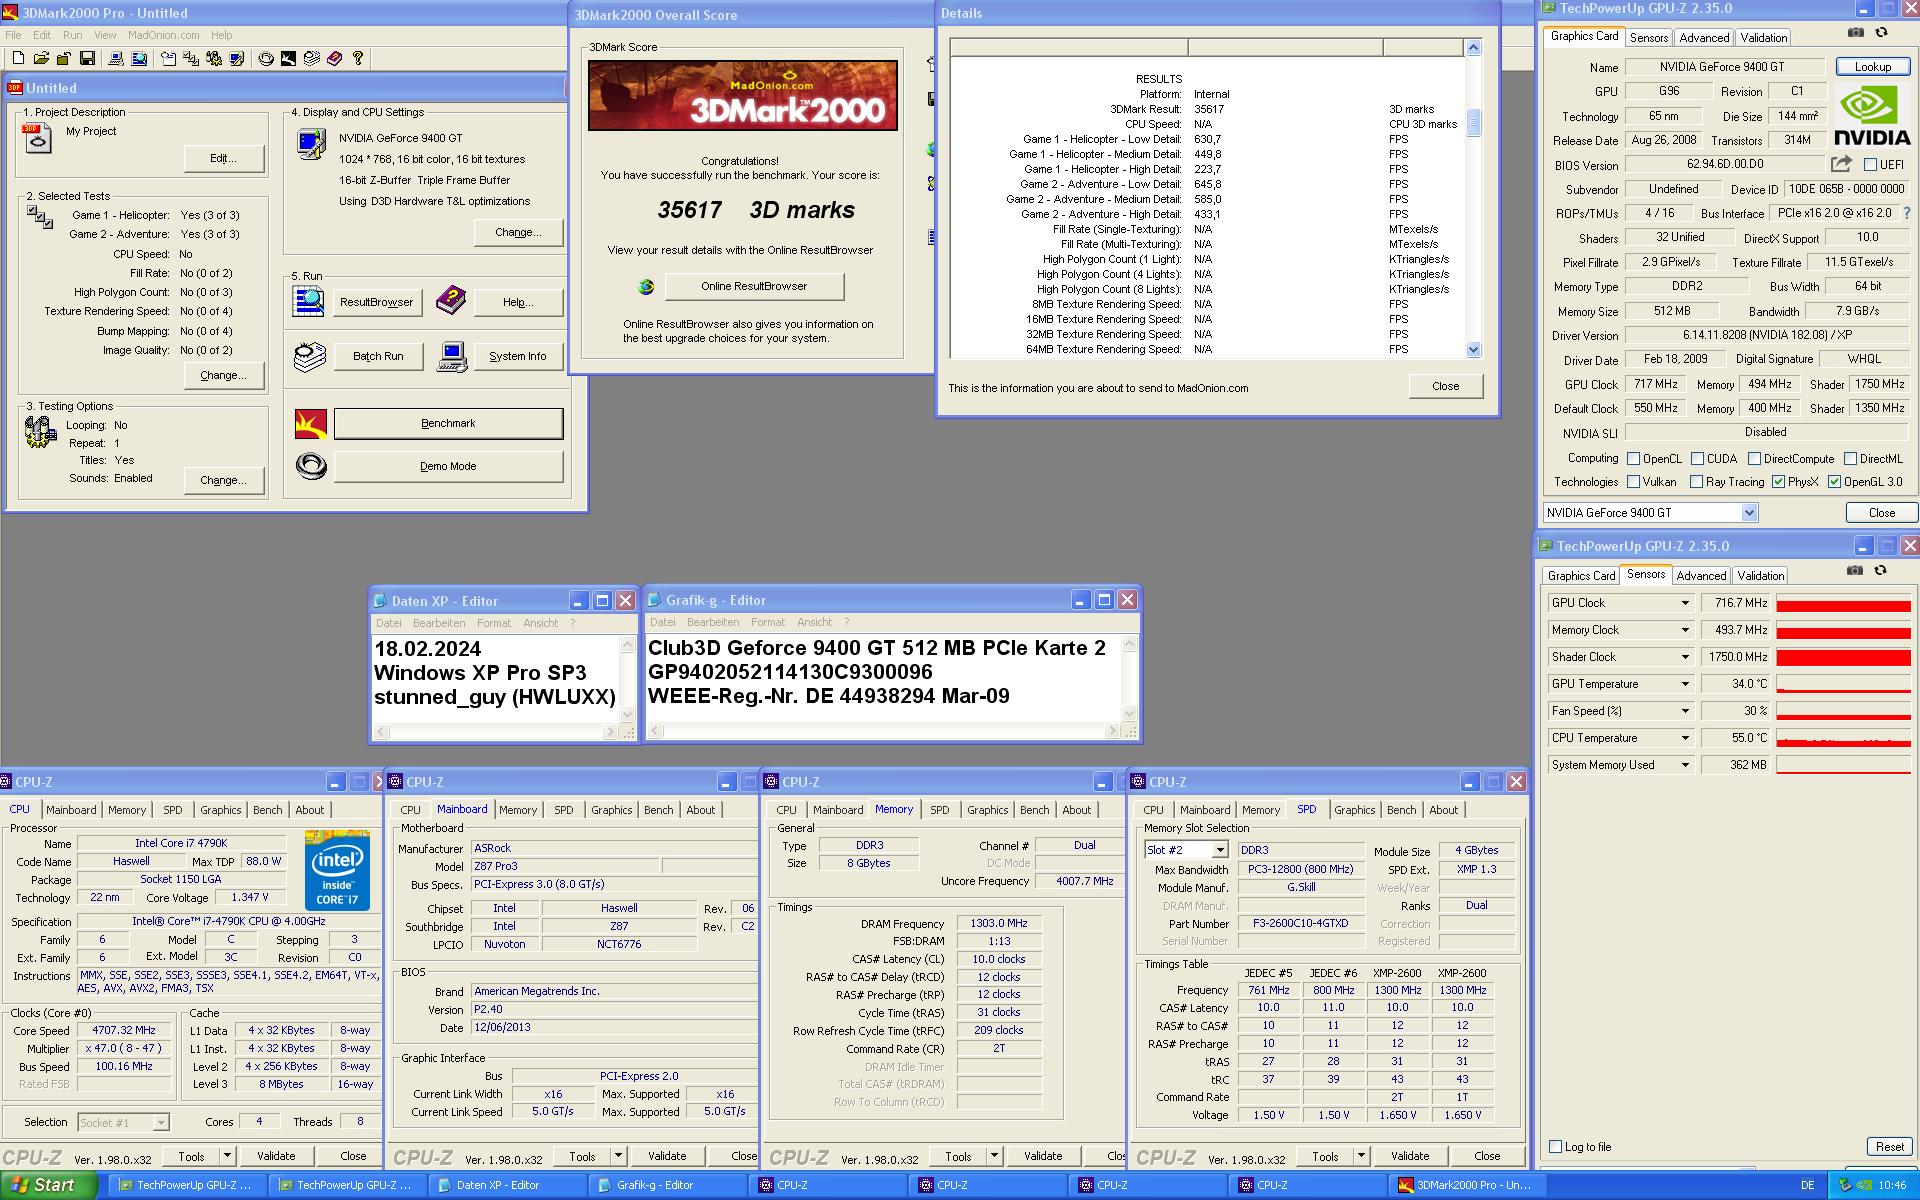The width and height of the screenshot is (1920, 1200).
Task: Open the NVIDIA GeForce 9400 GT device dropdown
Action: (x=1749, y=513)
